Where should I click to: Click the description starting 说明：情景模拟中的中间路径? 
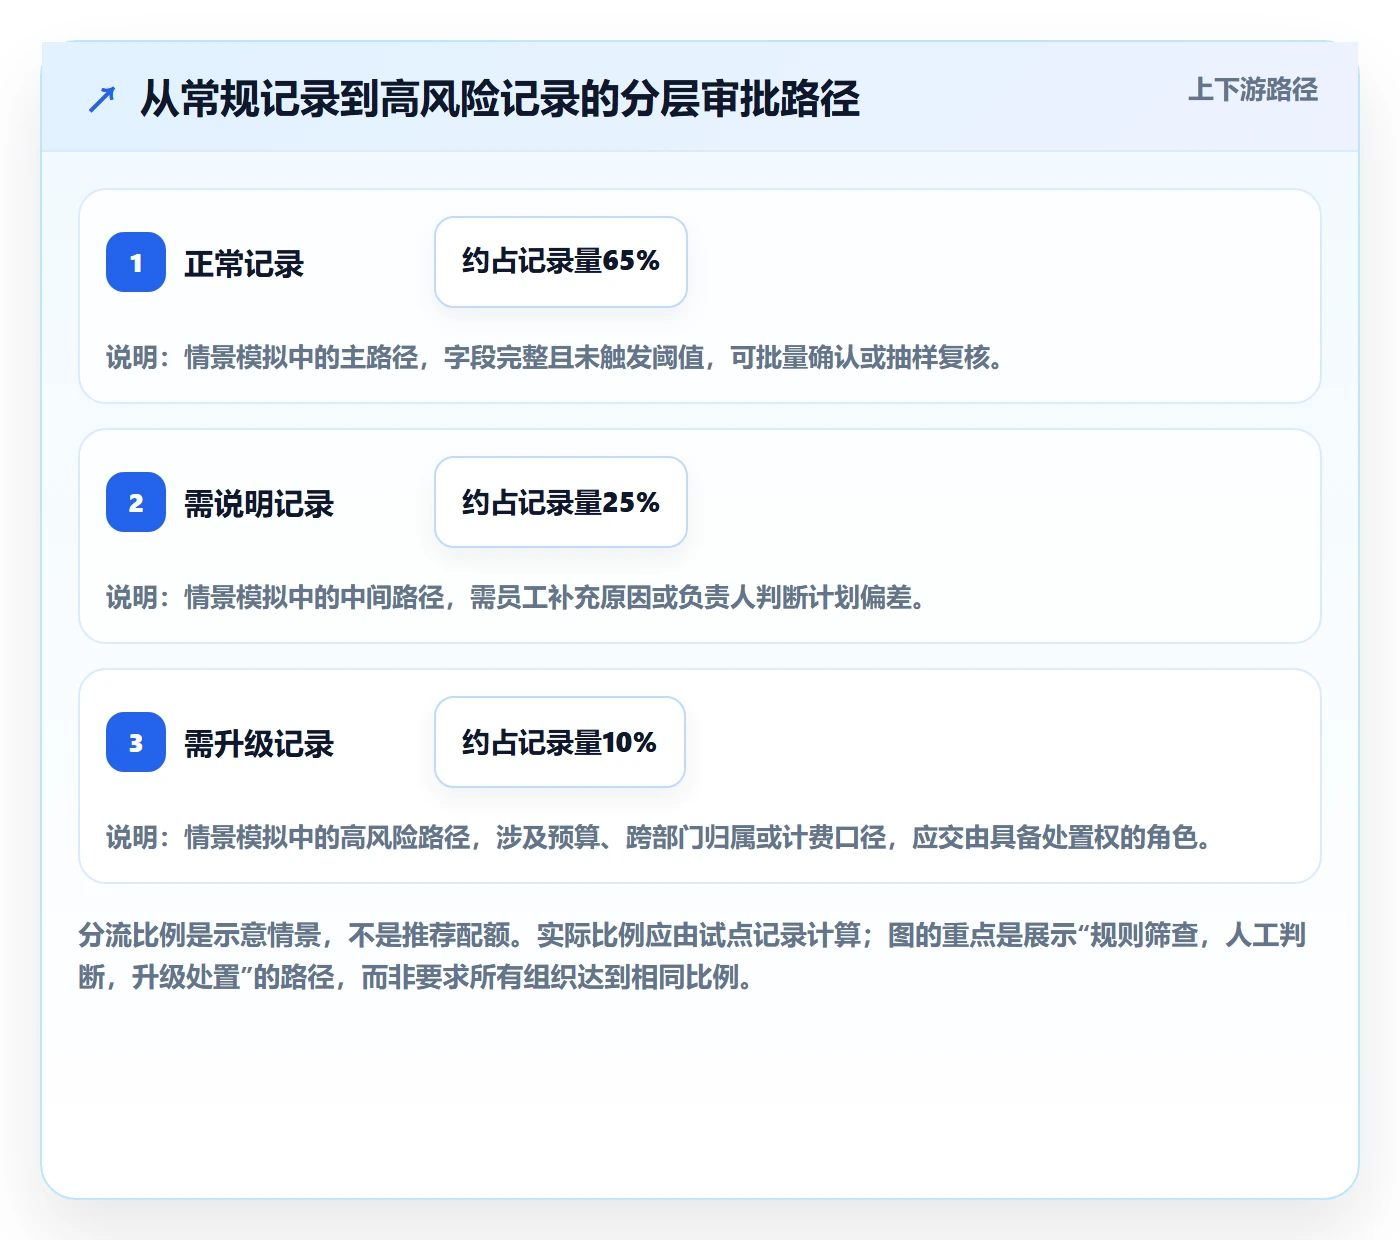click(516, 597)
